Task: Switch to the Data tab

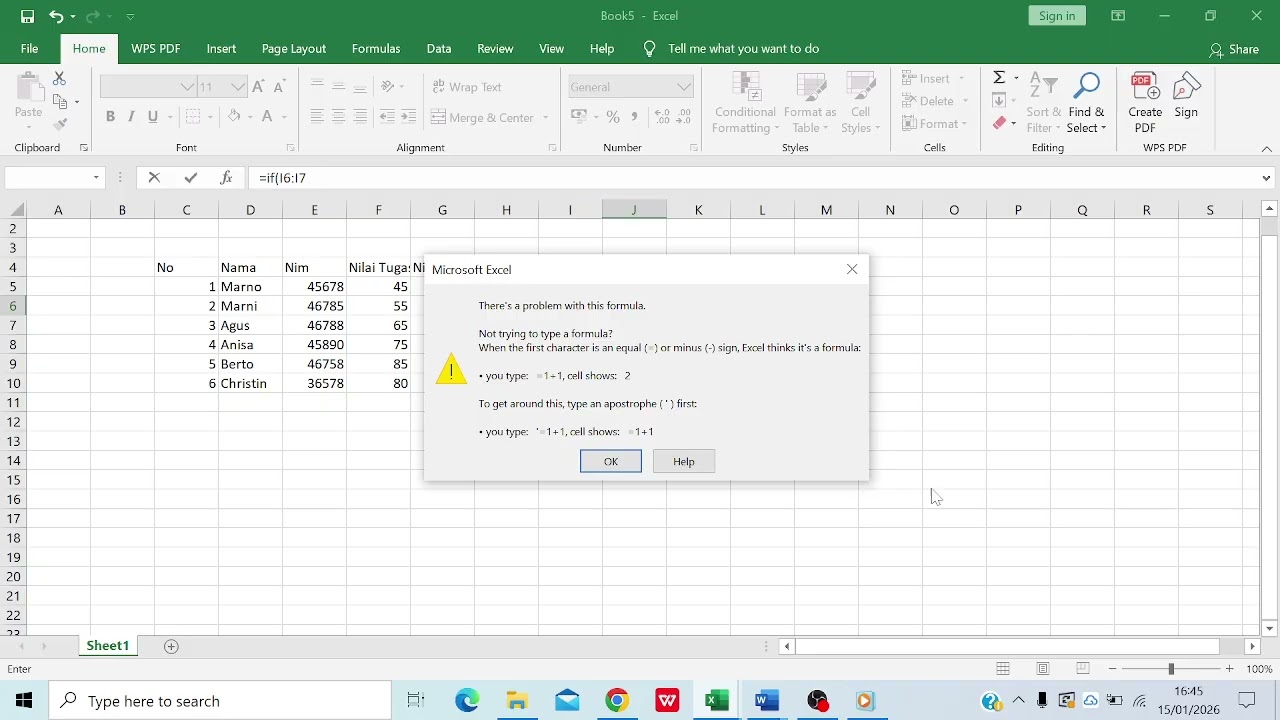Action: [439, 48]
